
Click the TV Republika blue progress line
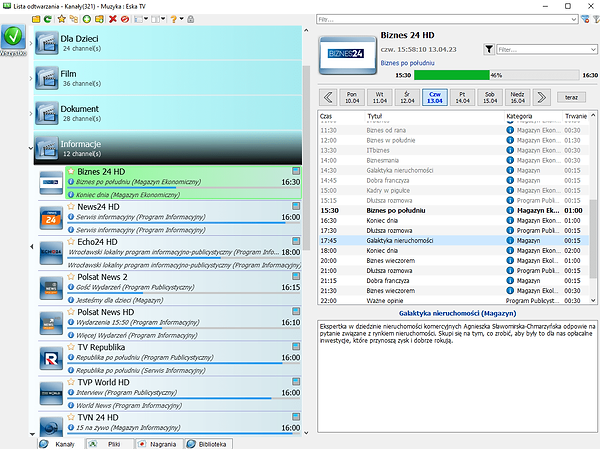[x=175, y=363]
